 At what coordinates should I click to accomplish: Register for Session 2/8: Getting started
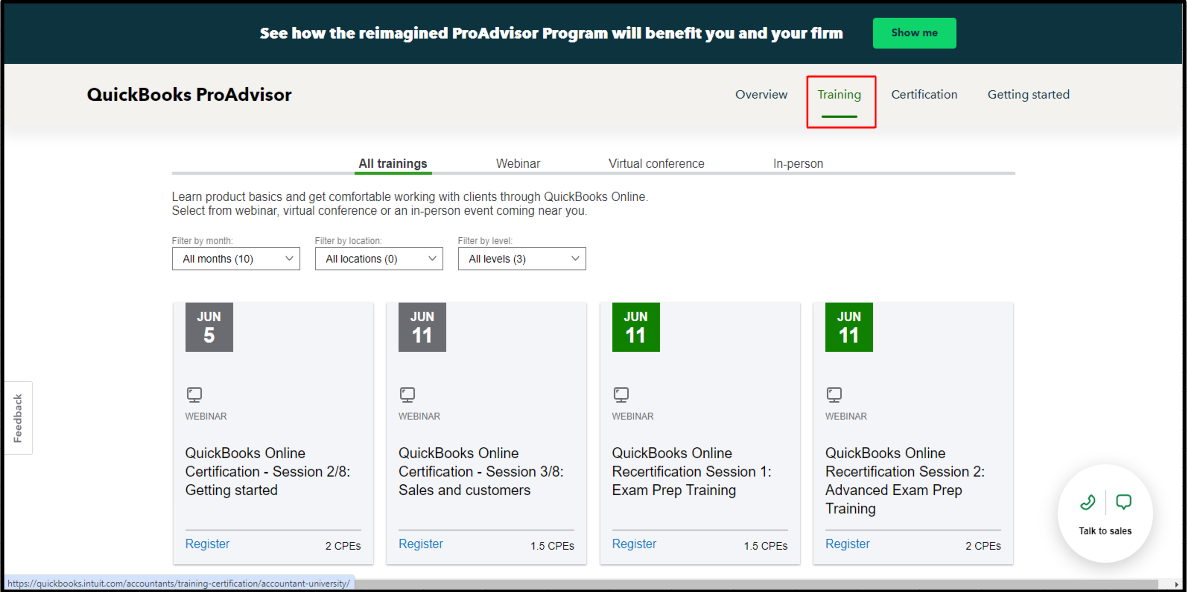point(207,544)
